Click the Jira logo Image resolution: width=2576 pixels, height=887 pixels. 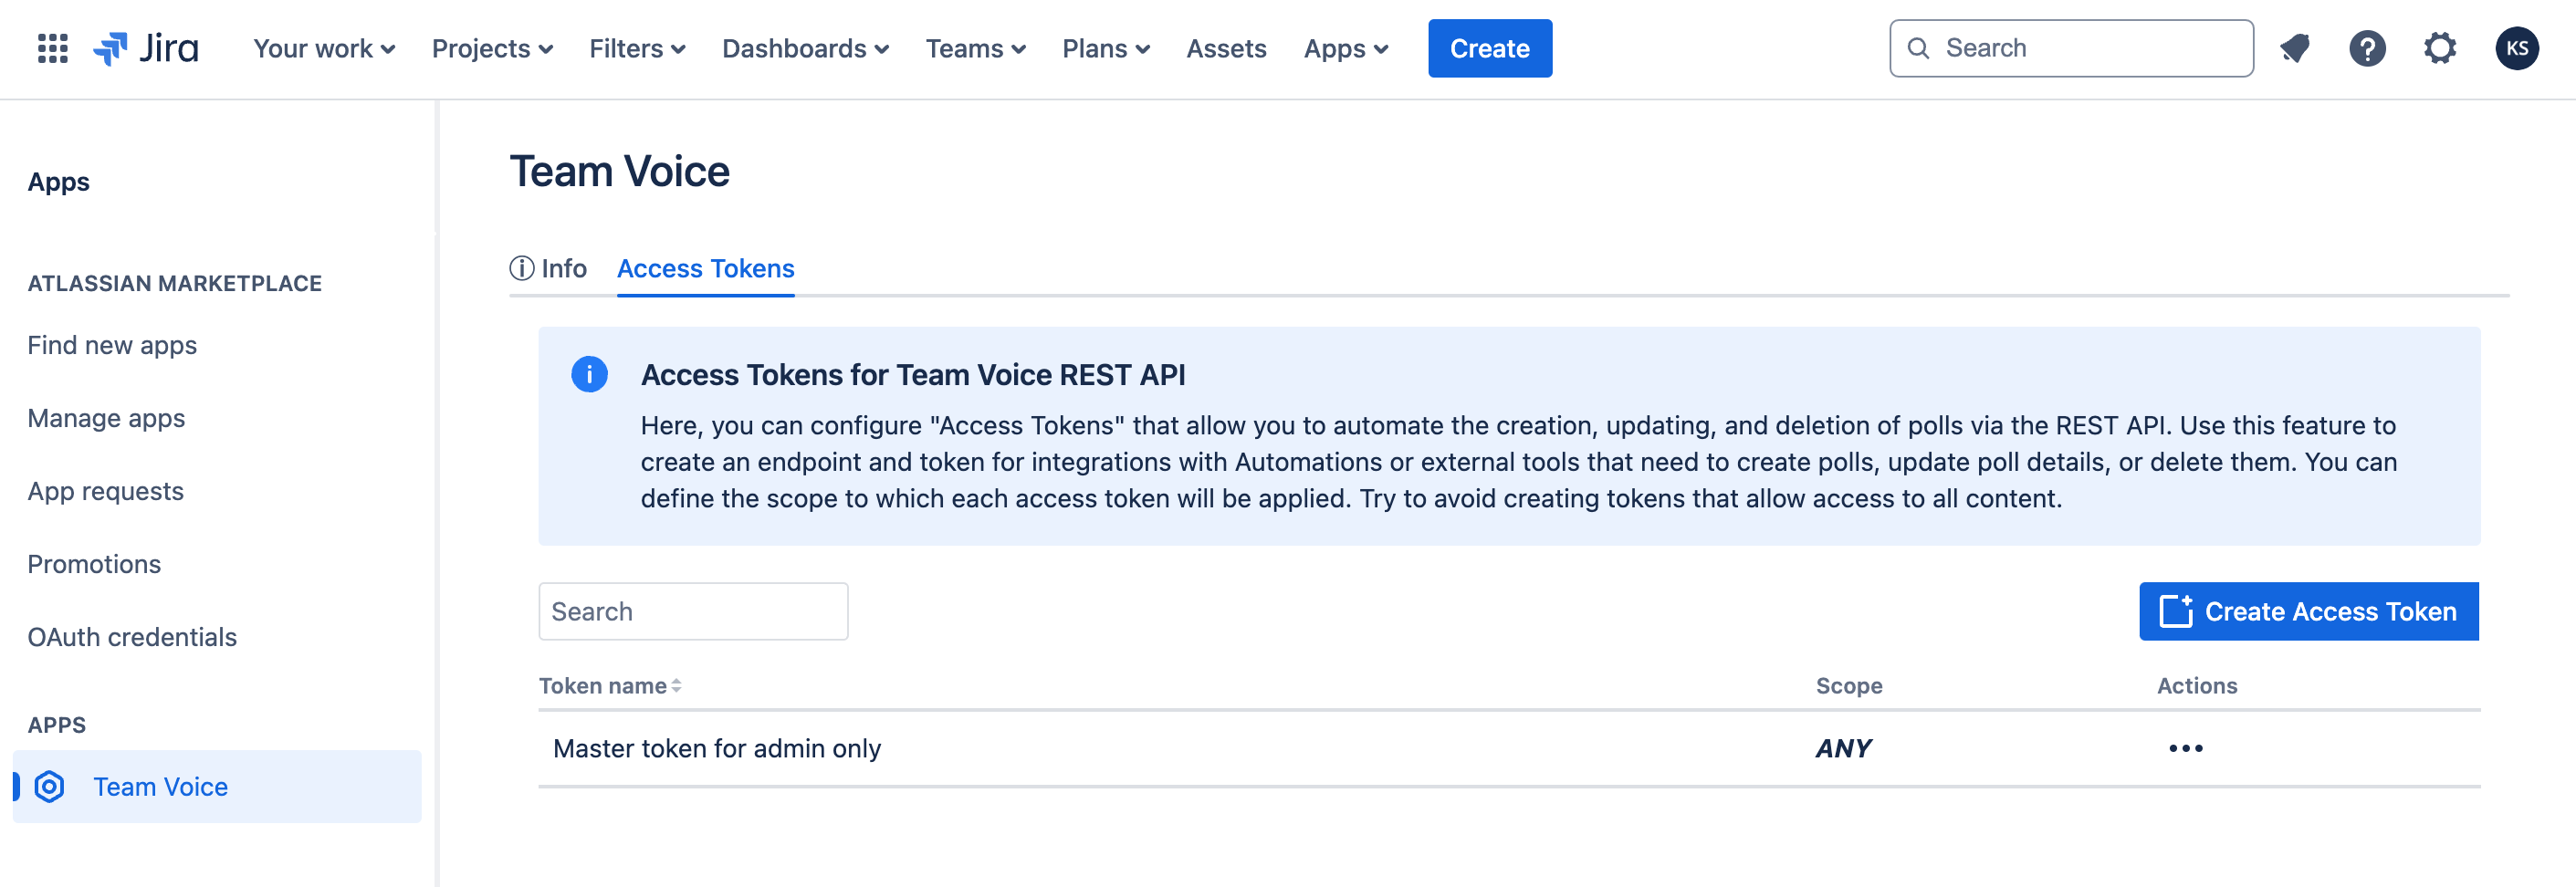[146, 48]
